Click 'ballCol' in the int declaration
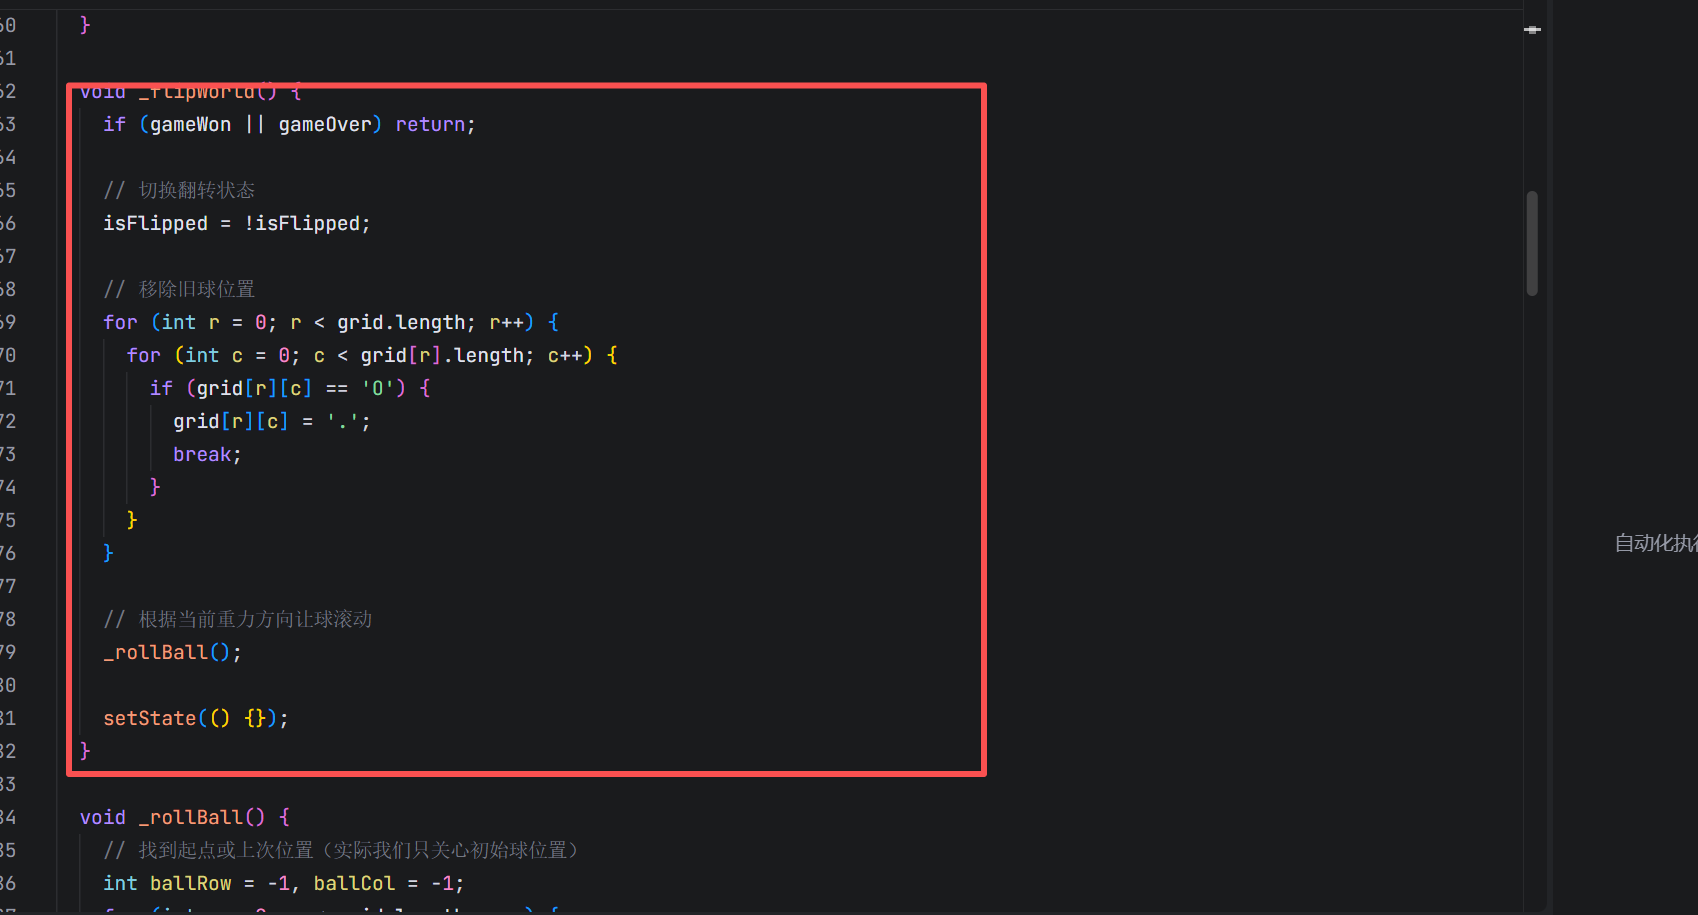This screenshot has height=915, width=1698. (x=354, y=883)
